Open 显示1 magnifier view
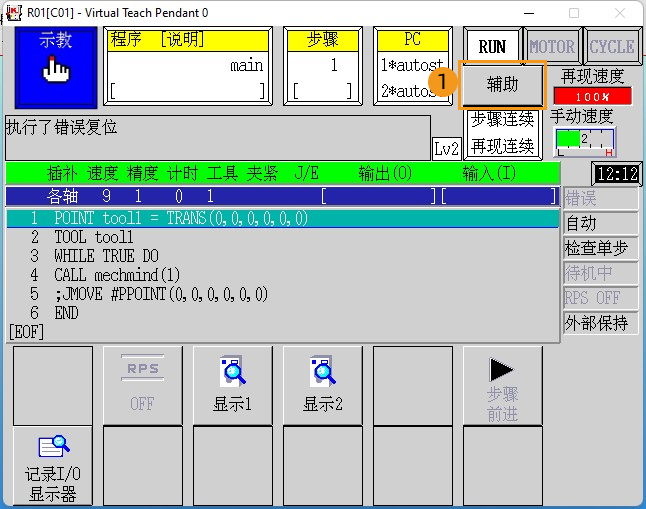 232,385
